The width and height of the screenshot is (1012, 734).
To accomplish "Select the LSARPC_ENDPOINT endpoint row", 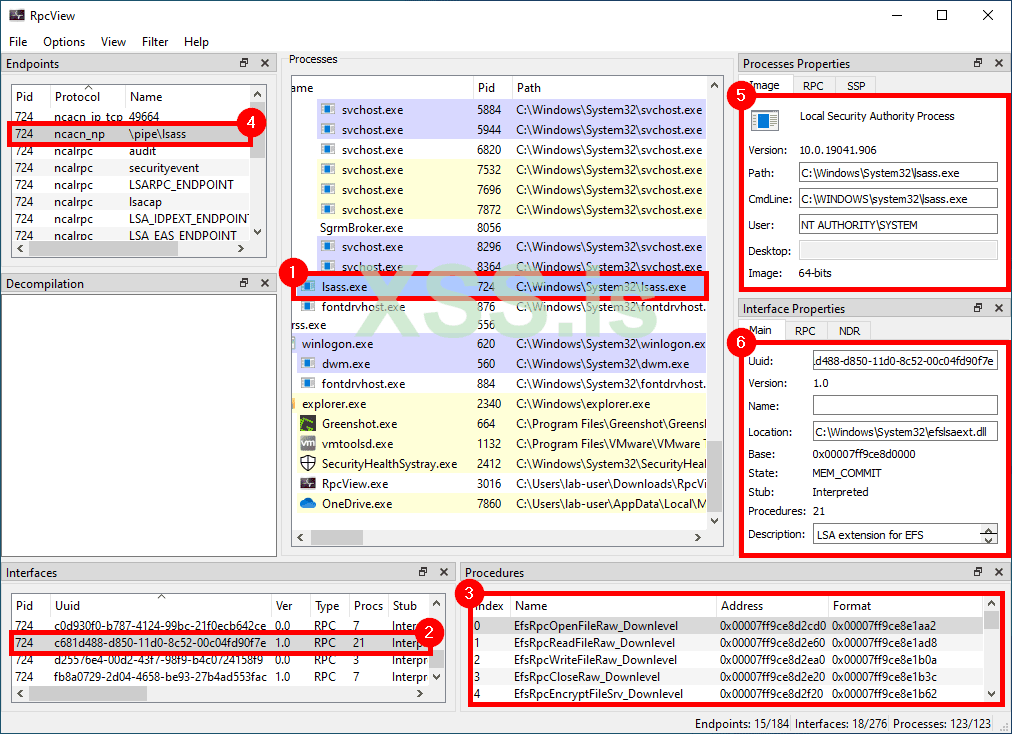I will click(132, 185).
